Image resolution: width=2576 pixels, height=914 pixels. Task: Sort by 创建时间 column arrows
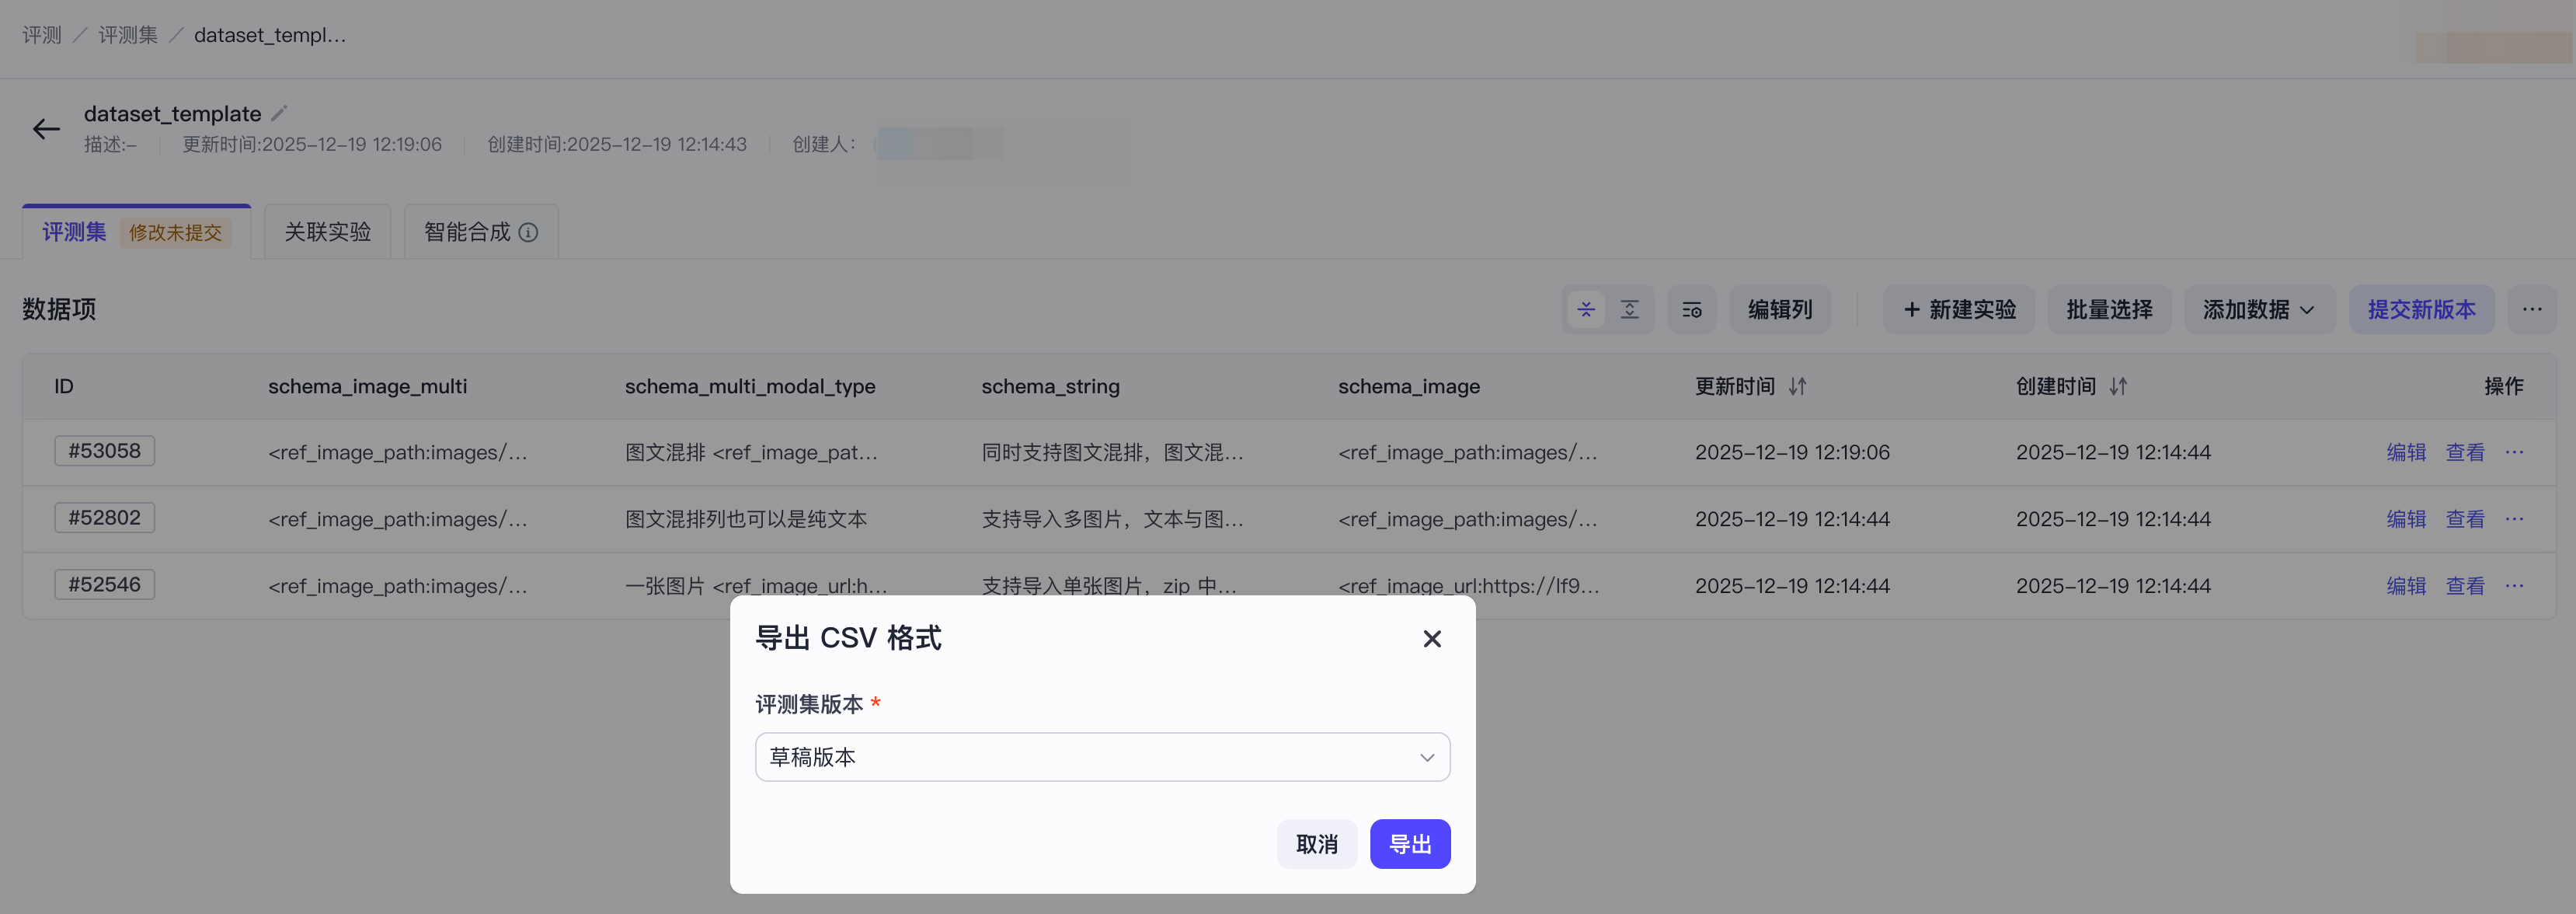coord(2119,386)
